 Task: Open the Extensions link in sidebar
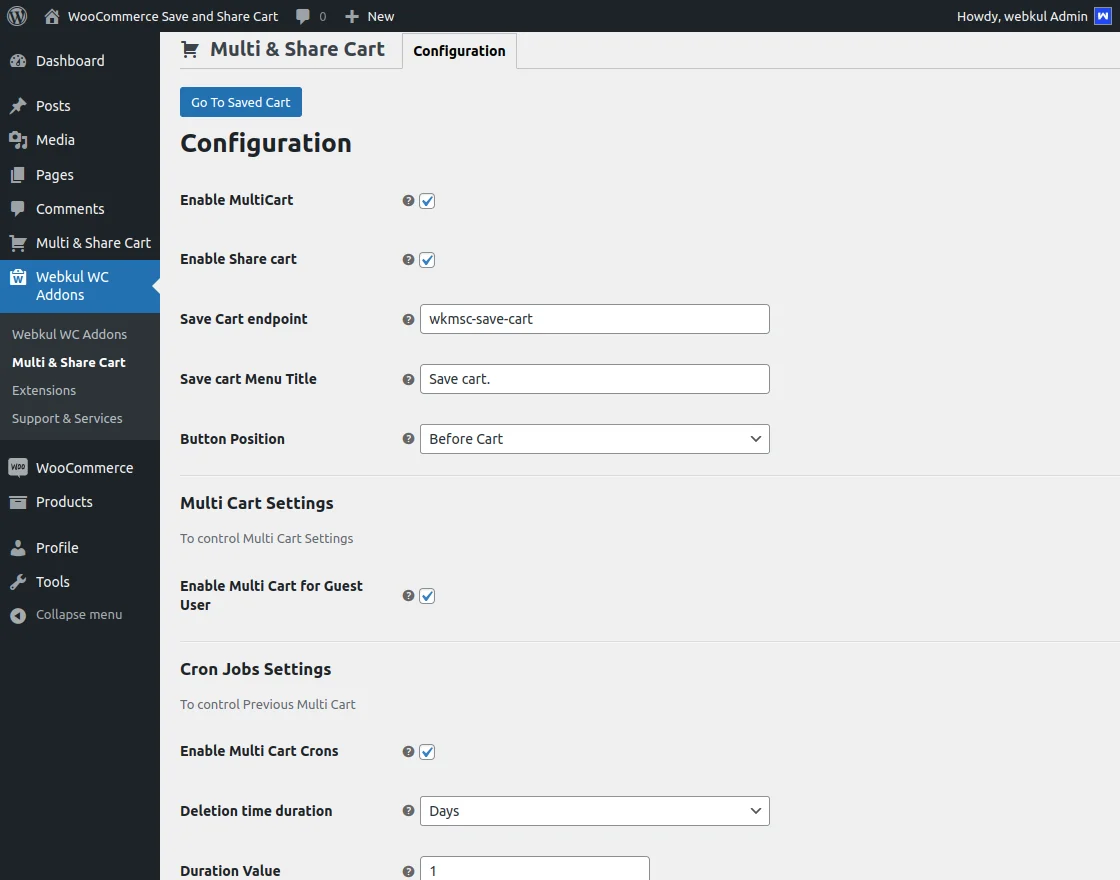pos(44,390)
